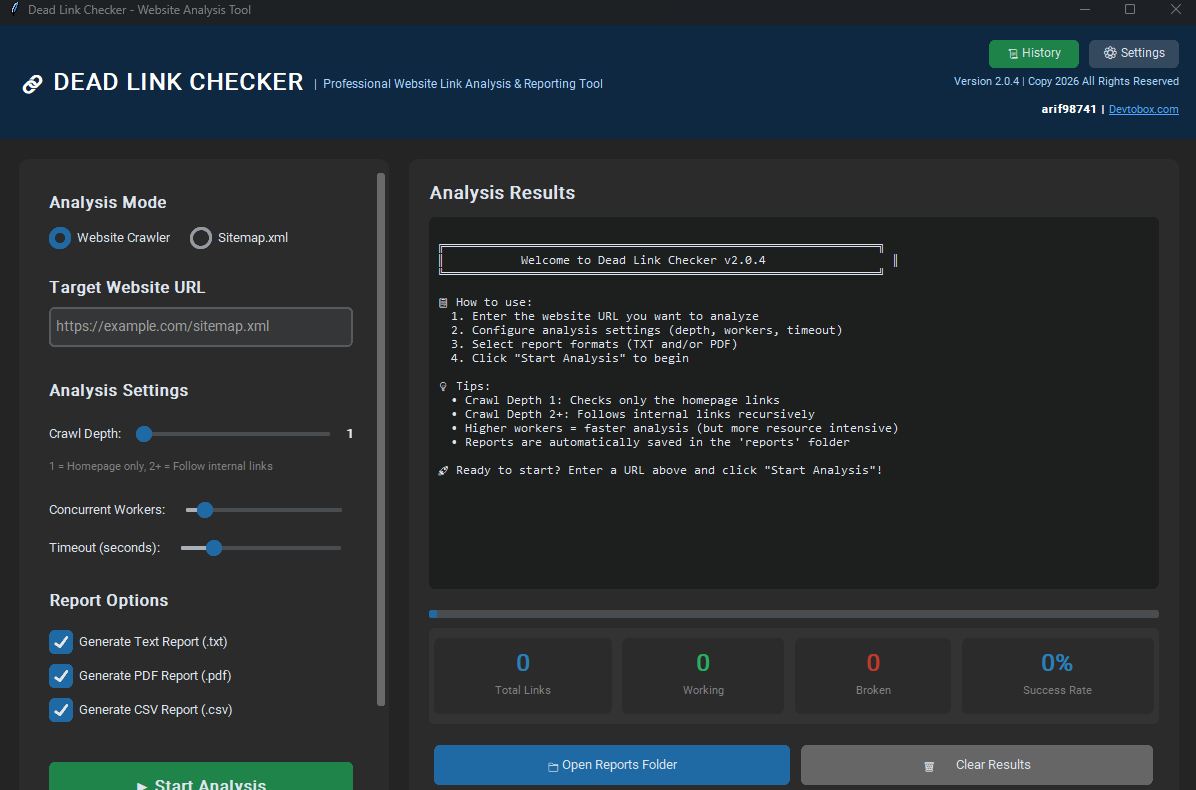The image size is (1196, 790).
Task: Click the folder icon on Open Reports Folder
Action: coord(551,764)
